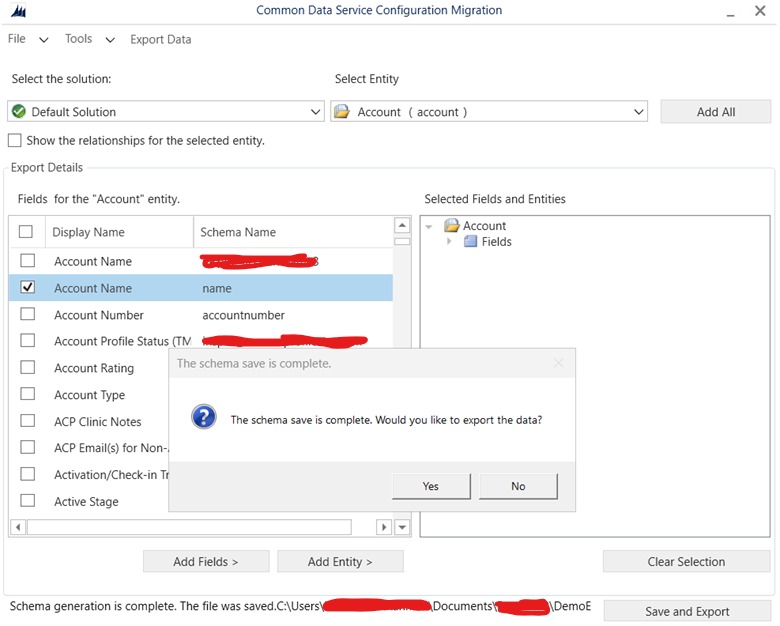Check the ACP Email(s) for Non- checkbox

[x=28, y=447]
